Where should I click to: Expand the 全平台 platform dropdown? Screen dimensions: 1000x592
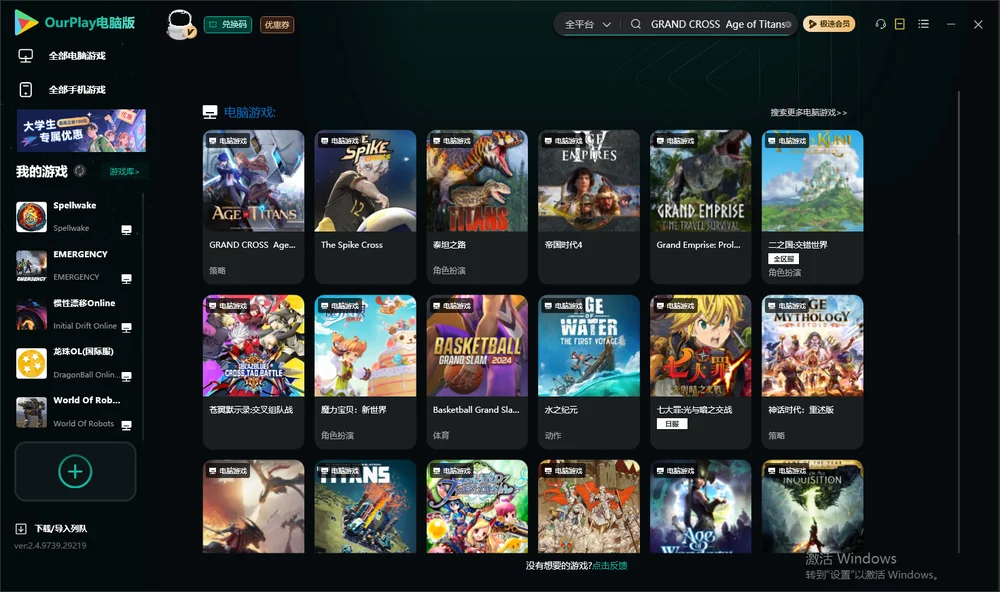pos(587,24)
